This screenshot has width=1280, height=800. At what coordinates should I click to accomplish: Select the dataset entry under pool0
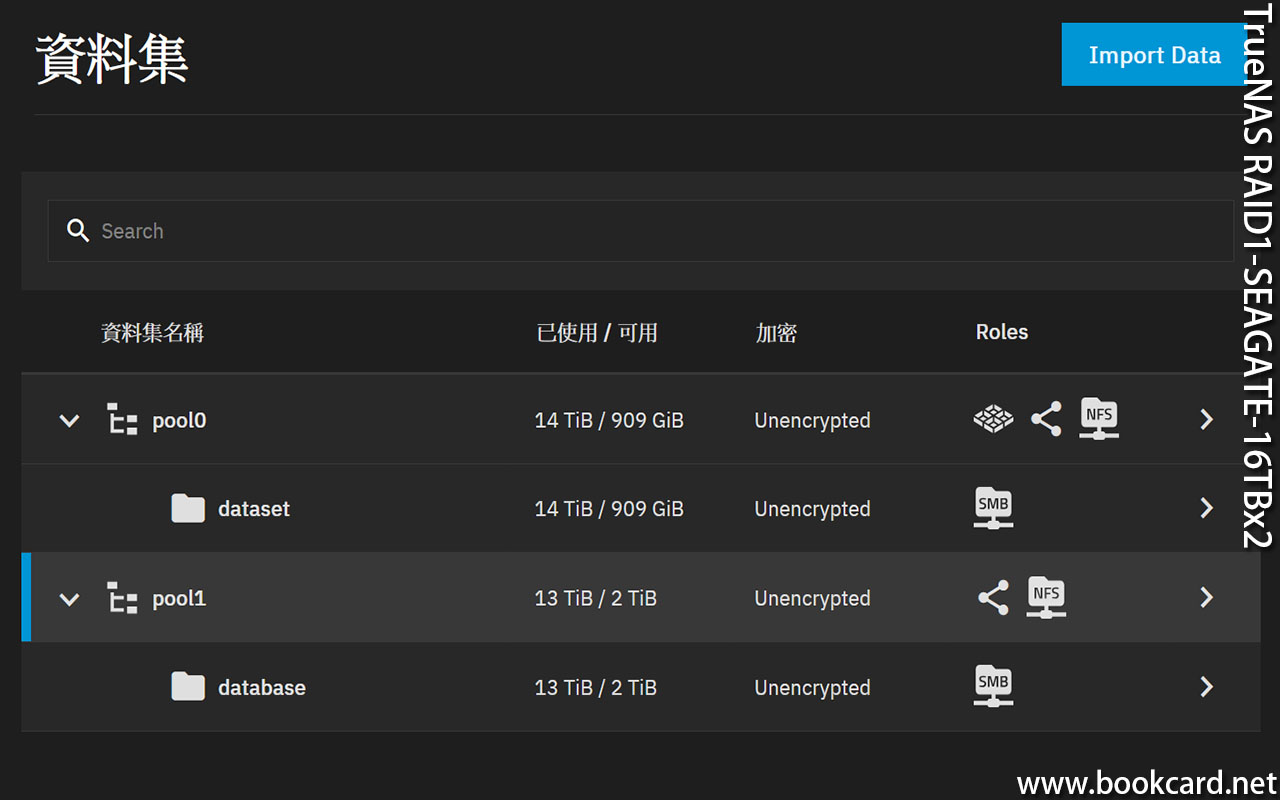[254, 509]
